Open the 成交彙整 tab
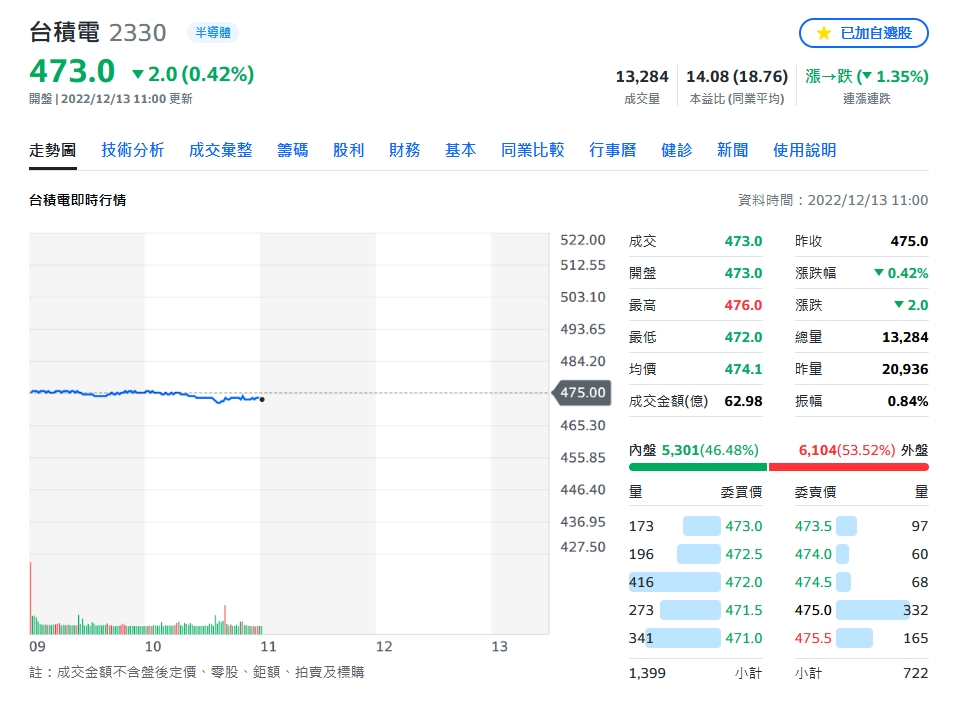Screen dimensions: 958x707 point(220,150)
